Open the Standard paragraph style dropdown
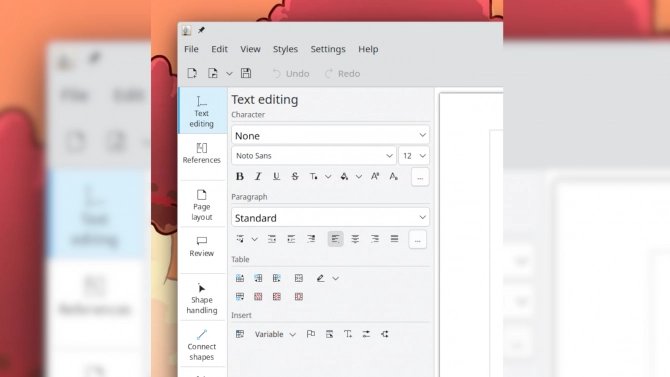This screenshot has width=670, height=377. click(x=330, y=218)
